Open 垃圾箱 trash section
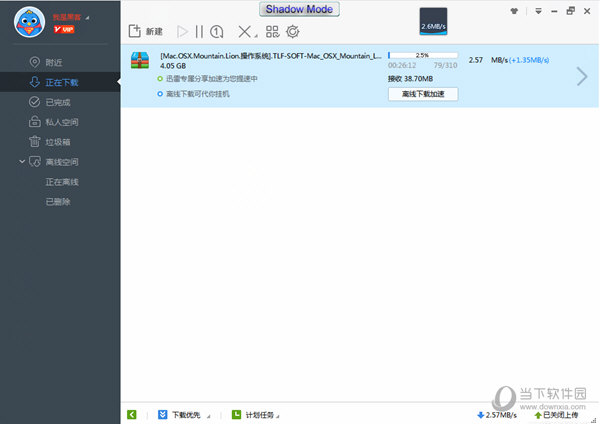Viewport: 600px width, 424px height. 58,142
